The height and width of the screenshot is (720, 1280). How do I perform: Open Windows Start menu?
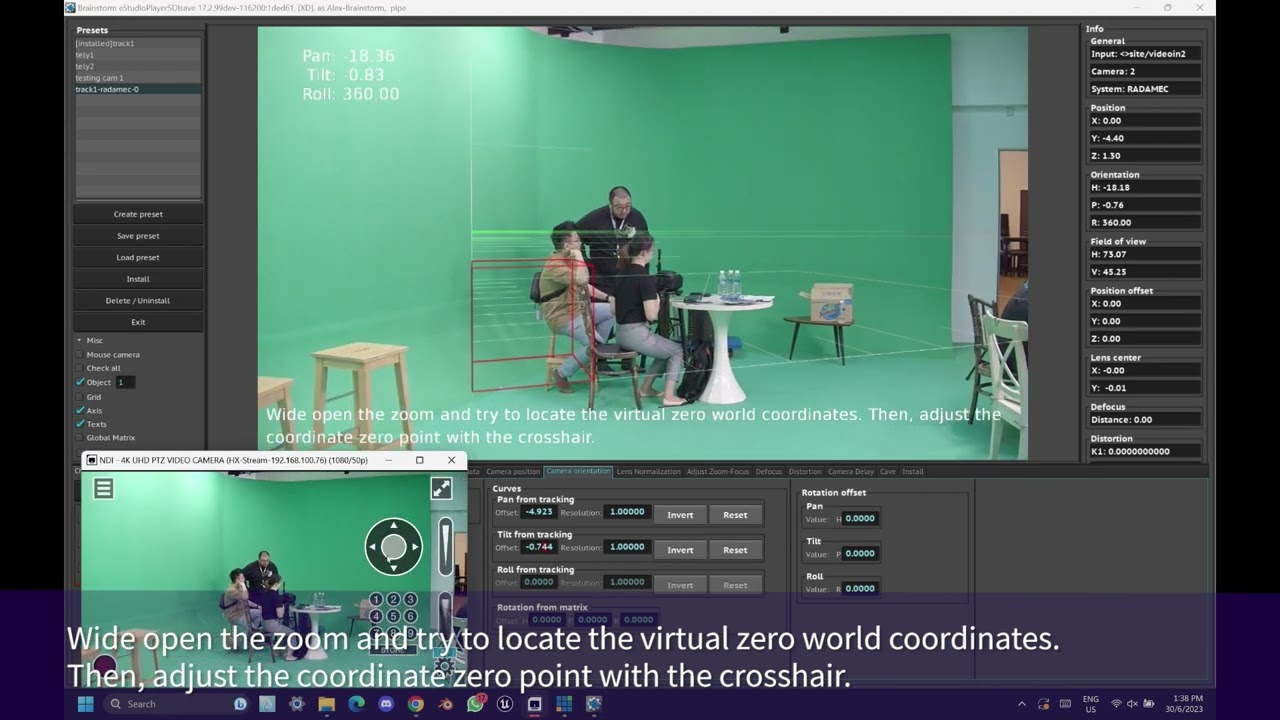86,704
